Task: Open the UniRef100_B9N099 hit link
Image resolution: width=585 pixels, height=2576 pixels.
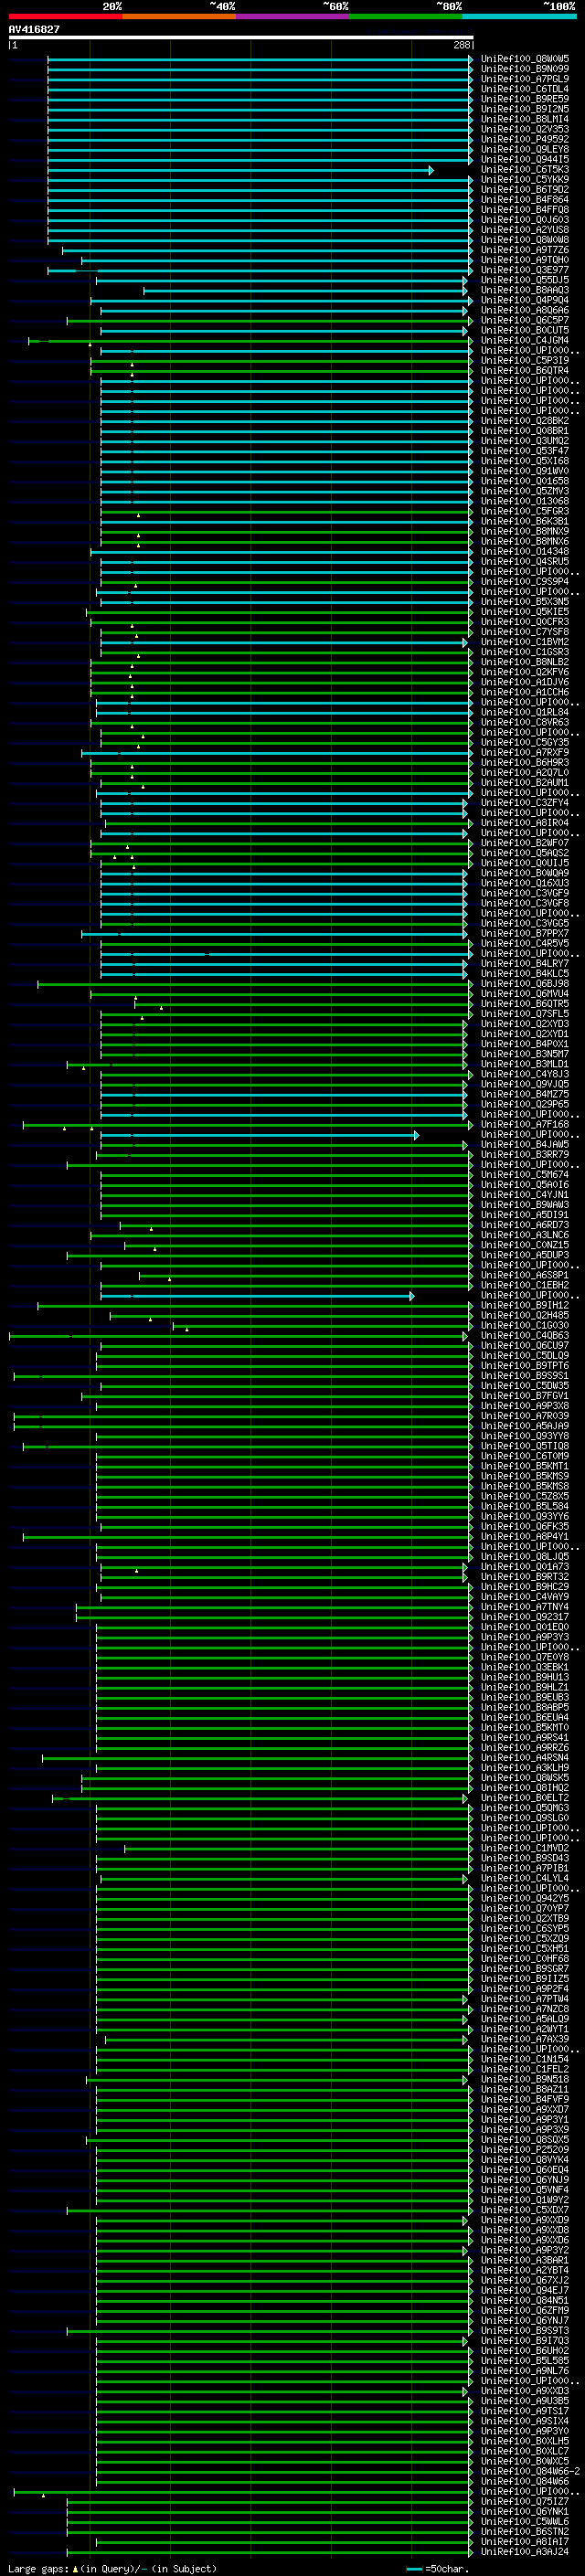Action: click(525, 69)
